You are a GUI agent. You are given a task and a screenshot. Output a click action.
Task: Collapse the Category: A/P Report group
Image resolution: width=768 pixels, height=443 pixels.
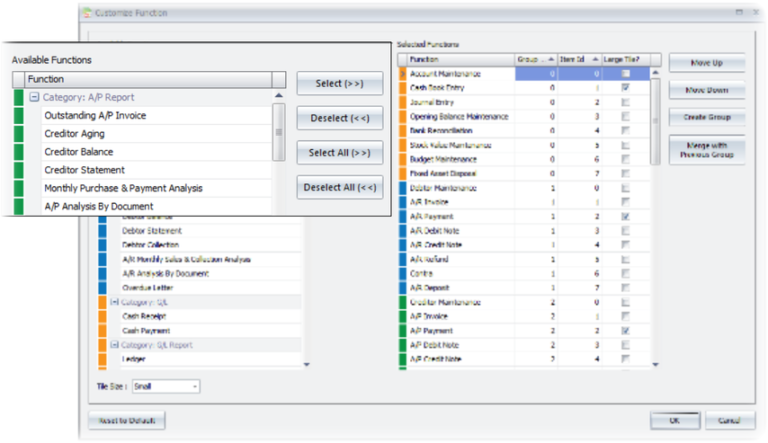tap(34, 98)
